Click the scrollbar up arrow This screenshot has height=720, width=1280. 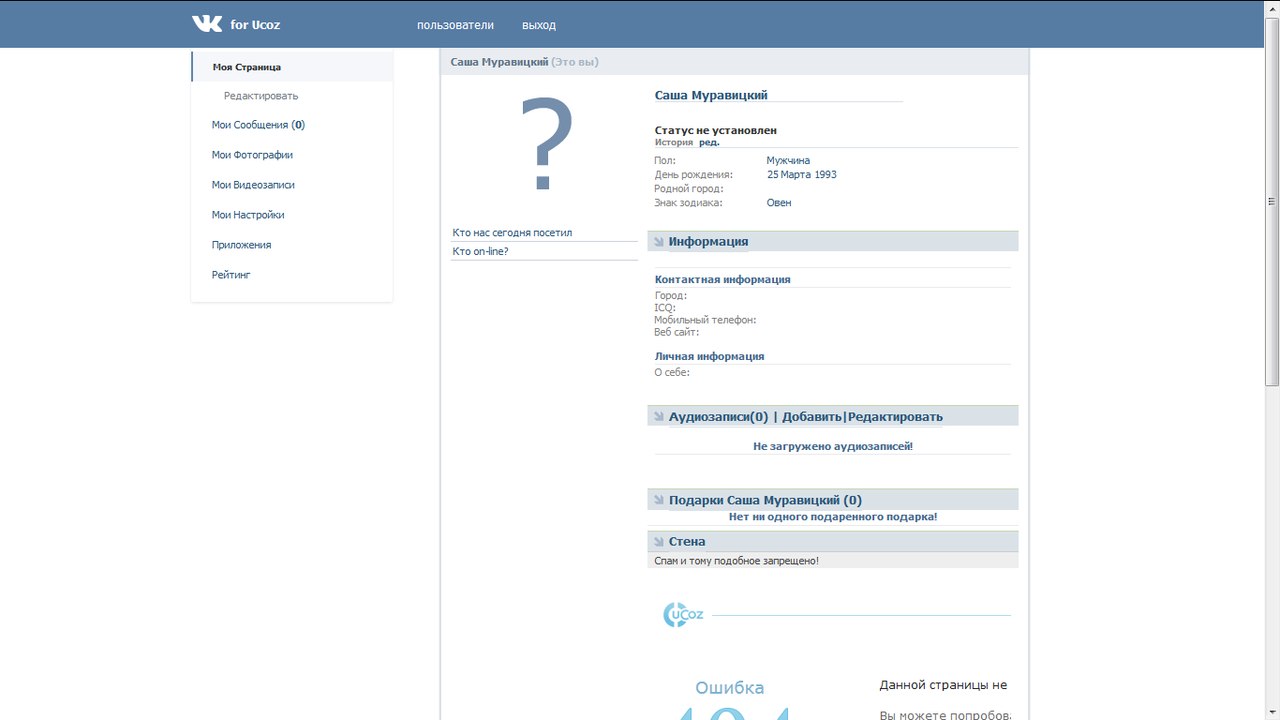point(1272,7)
